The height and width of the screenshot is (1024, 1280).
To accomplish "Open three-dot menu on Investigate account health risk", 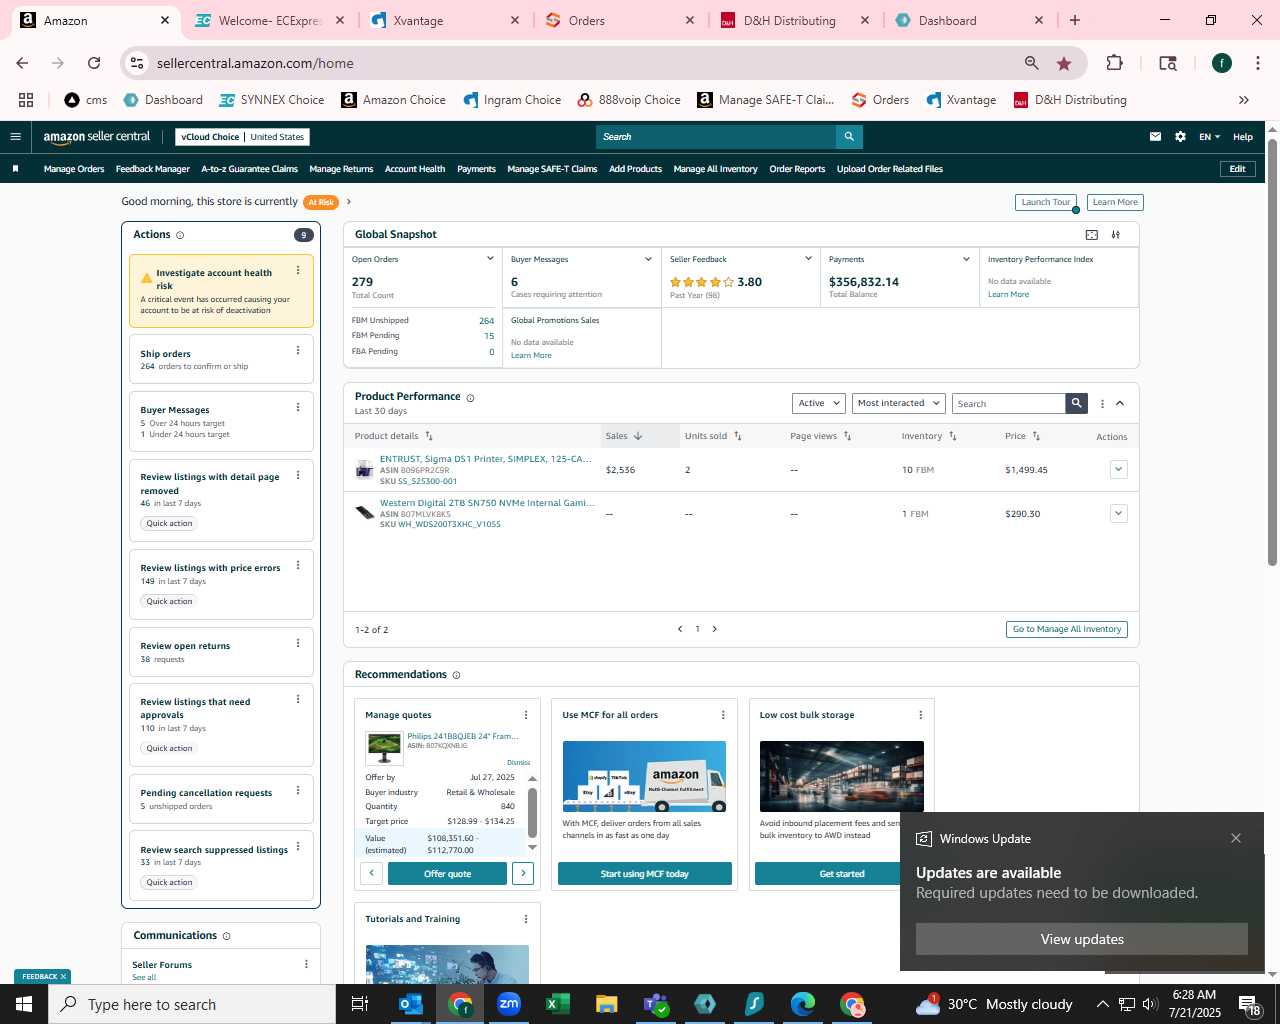I will click(x=298, y=270).
